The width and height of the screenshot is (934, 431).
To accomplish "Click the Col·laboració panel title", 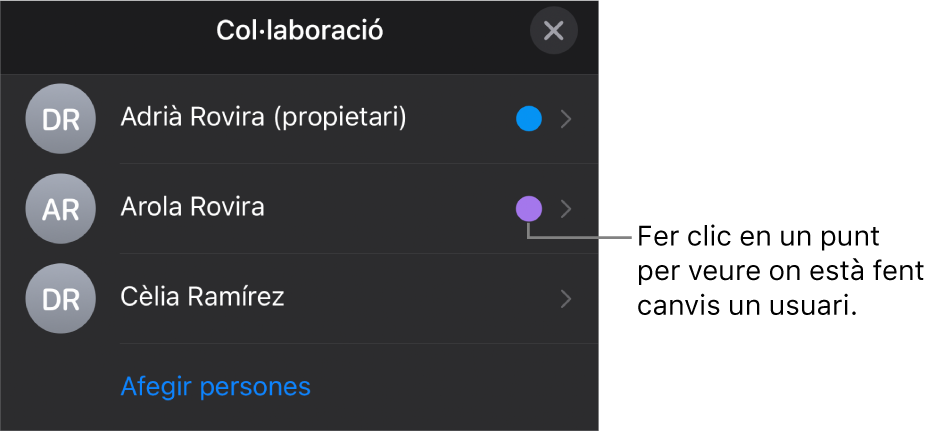I will 300,30.
